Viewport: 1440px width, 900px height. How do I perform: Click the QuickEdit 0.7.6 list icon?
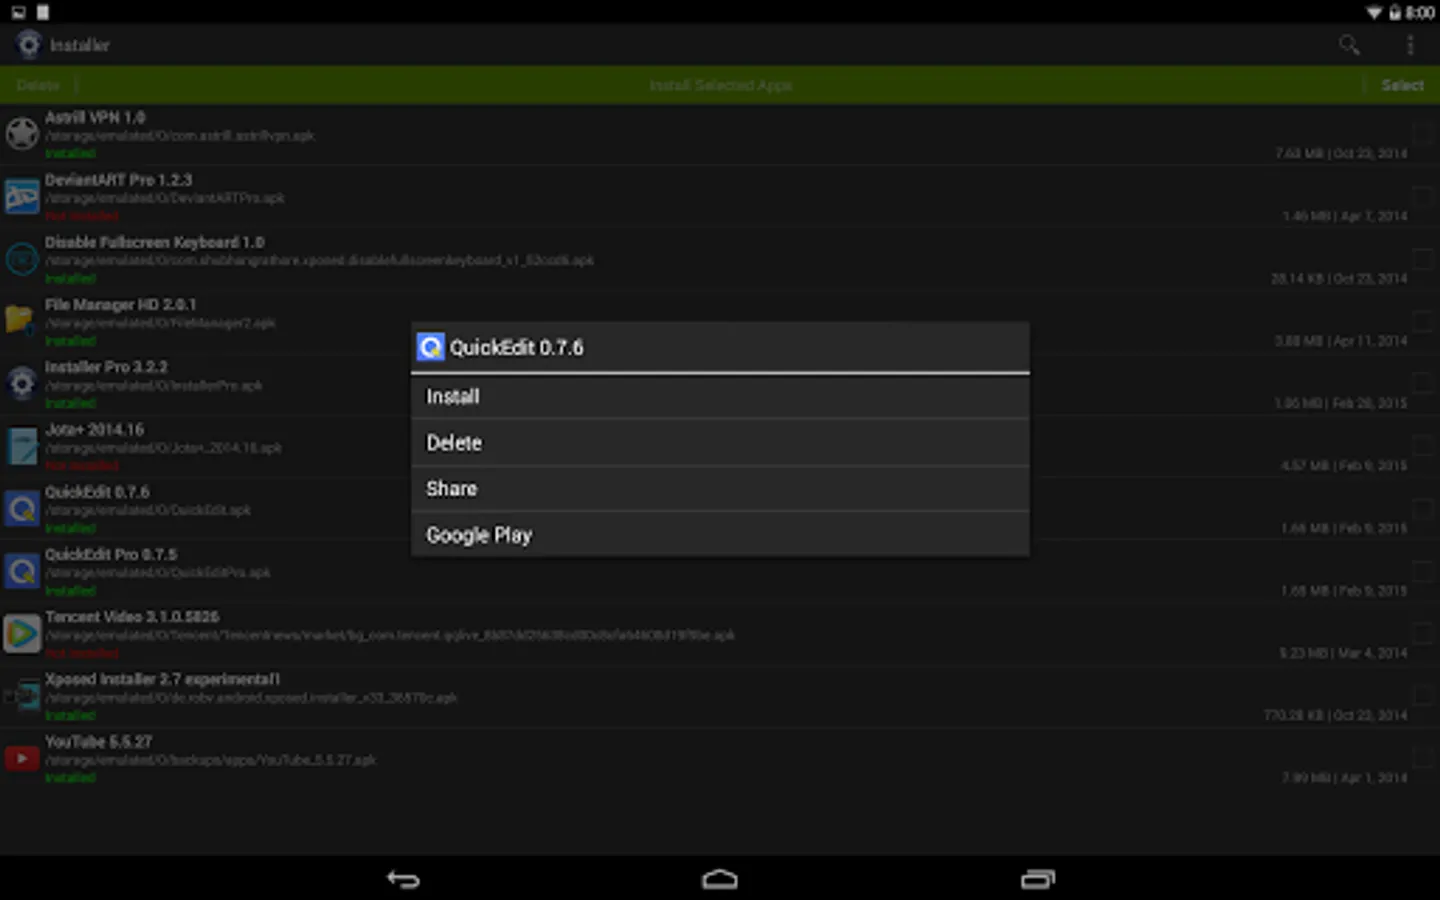point(22,509)
